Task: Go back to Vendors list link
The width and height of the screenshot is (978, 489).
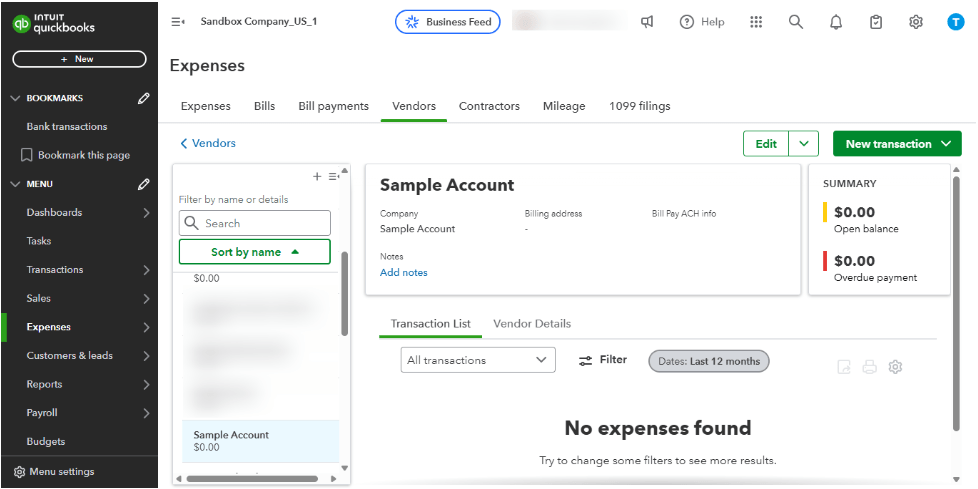Action: pos(208,143)
